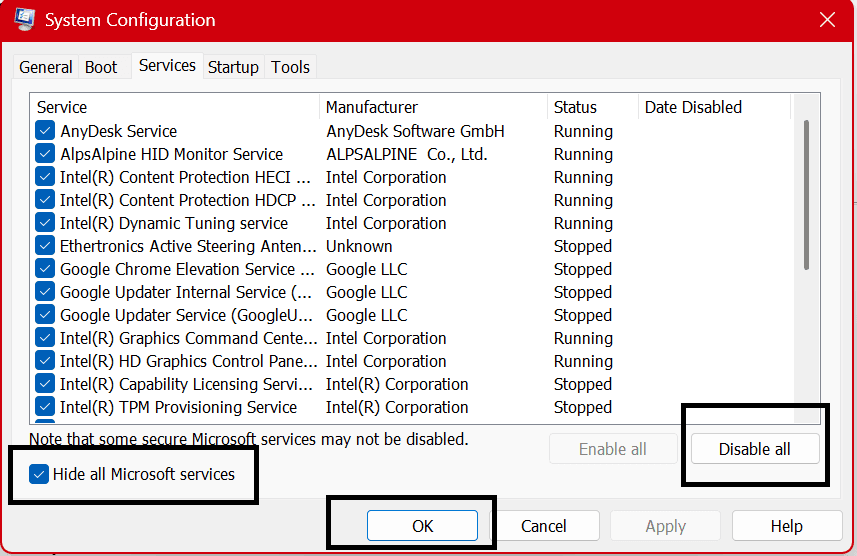The width and height of the screenshot is (857, 556).
Task: Close the System Configuration window
Action: click(x=827, y=20)
